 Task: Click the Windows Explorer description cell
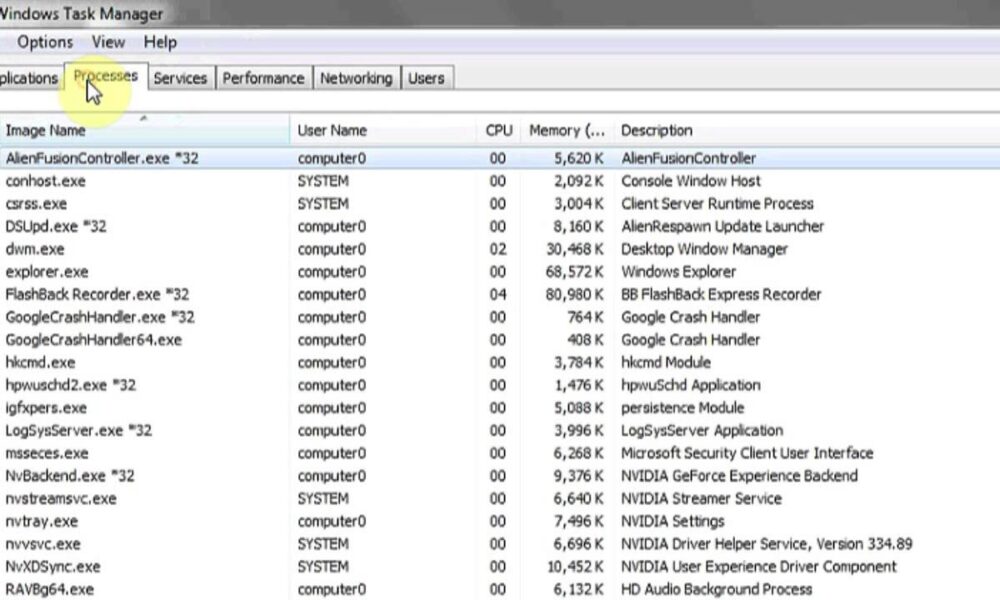[679, 272]
